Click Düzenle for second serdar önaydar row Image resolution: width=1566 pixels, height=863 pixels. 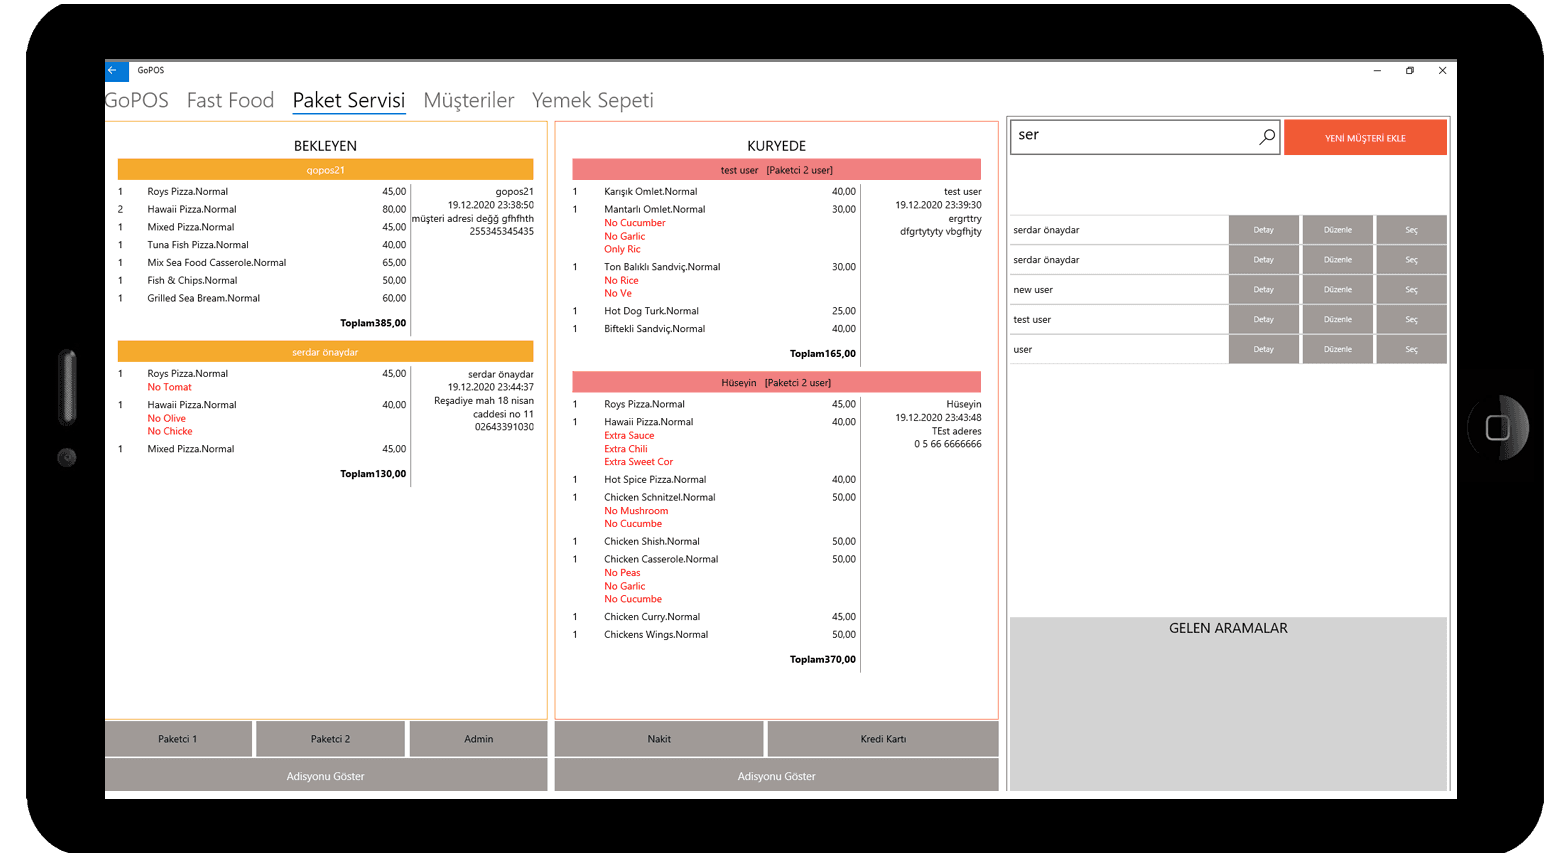pyautogui.click(x=1338, y=260)
